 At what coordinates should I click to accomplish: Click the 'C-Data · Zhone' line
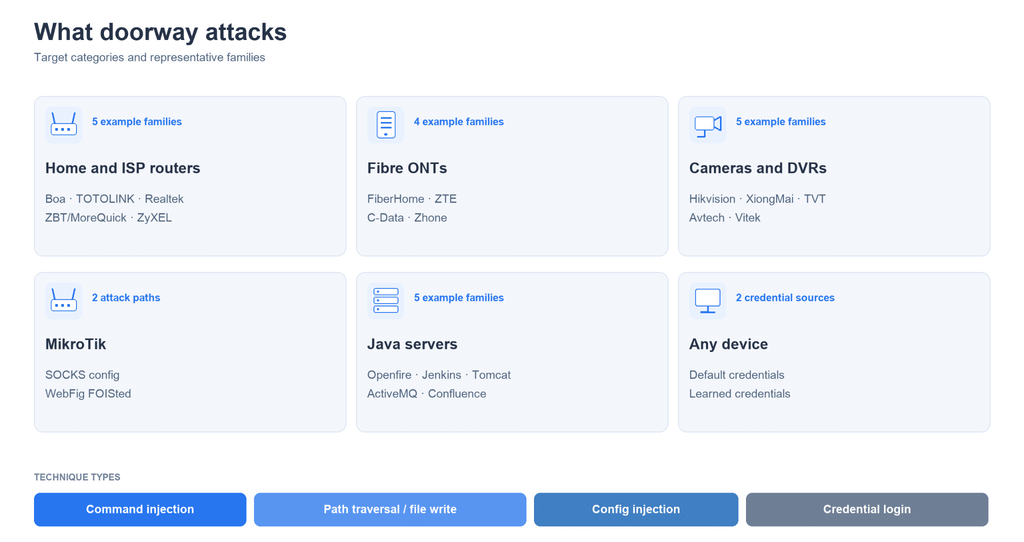tap(407, 218)
